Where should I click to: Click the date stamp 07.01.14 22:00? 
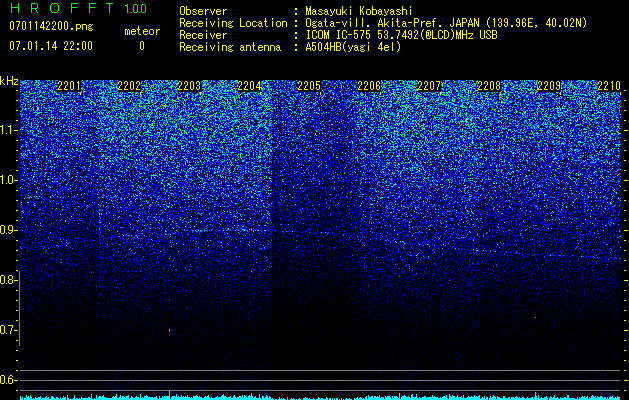51,46
